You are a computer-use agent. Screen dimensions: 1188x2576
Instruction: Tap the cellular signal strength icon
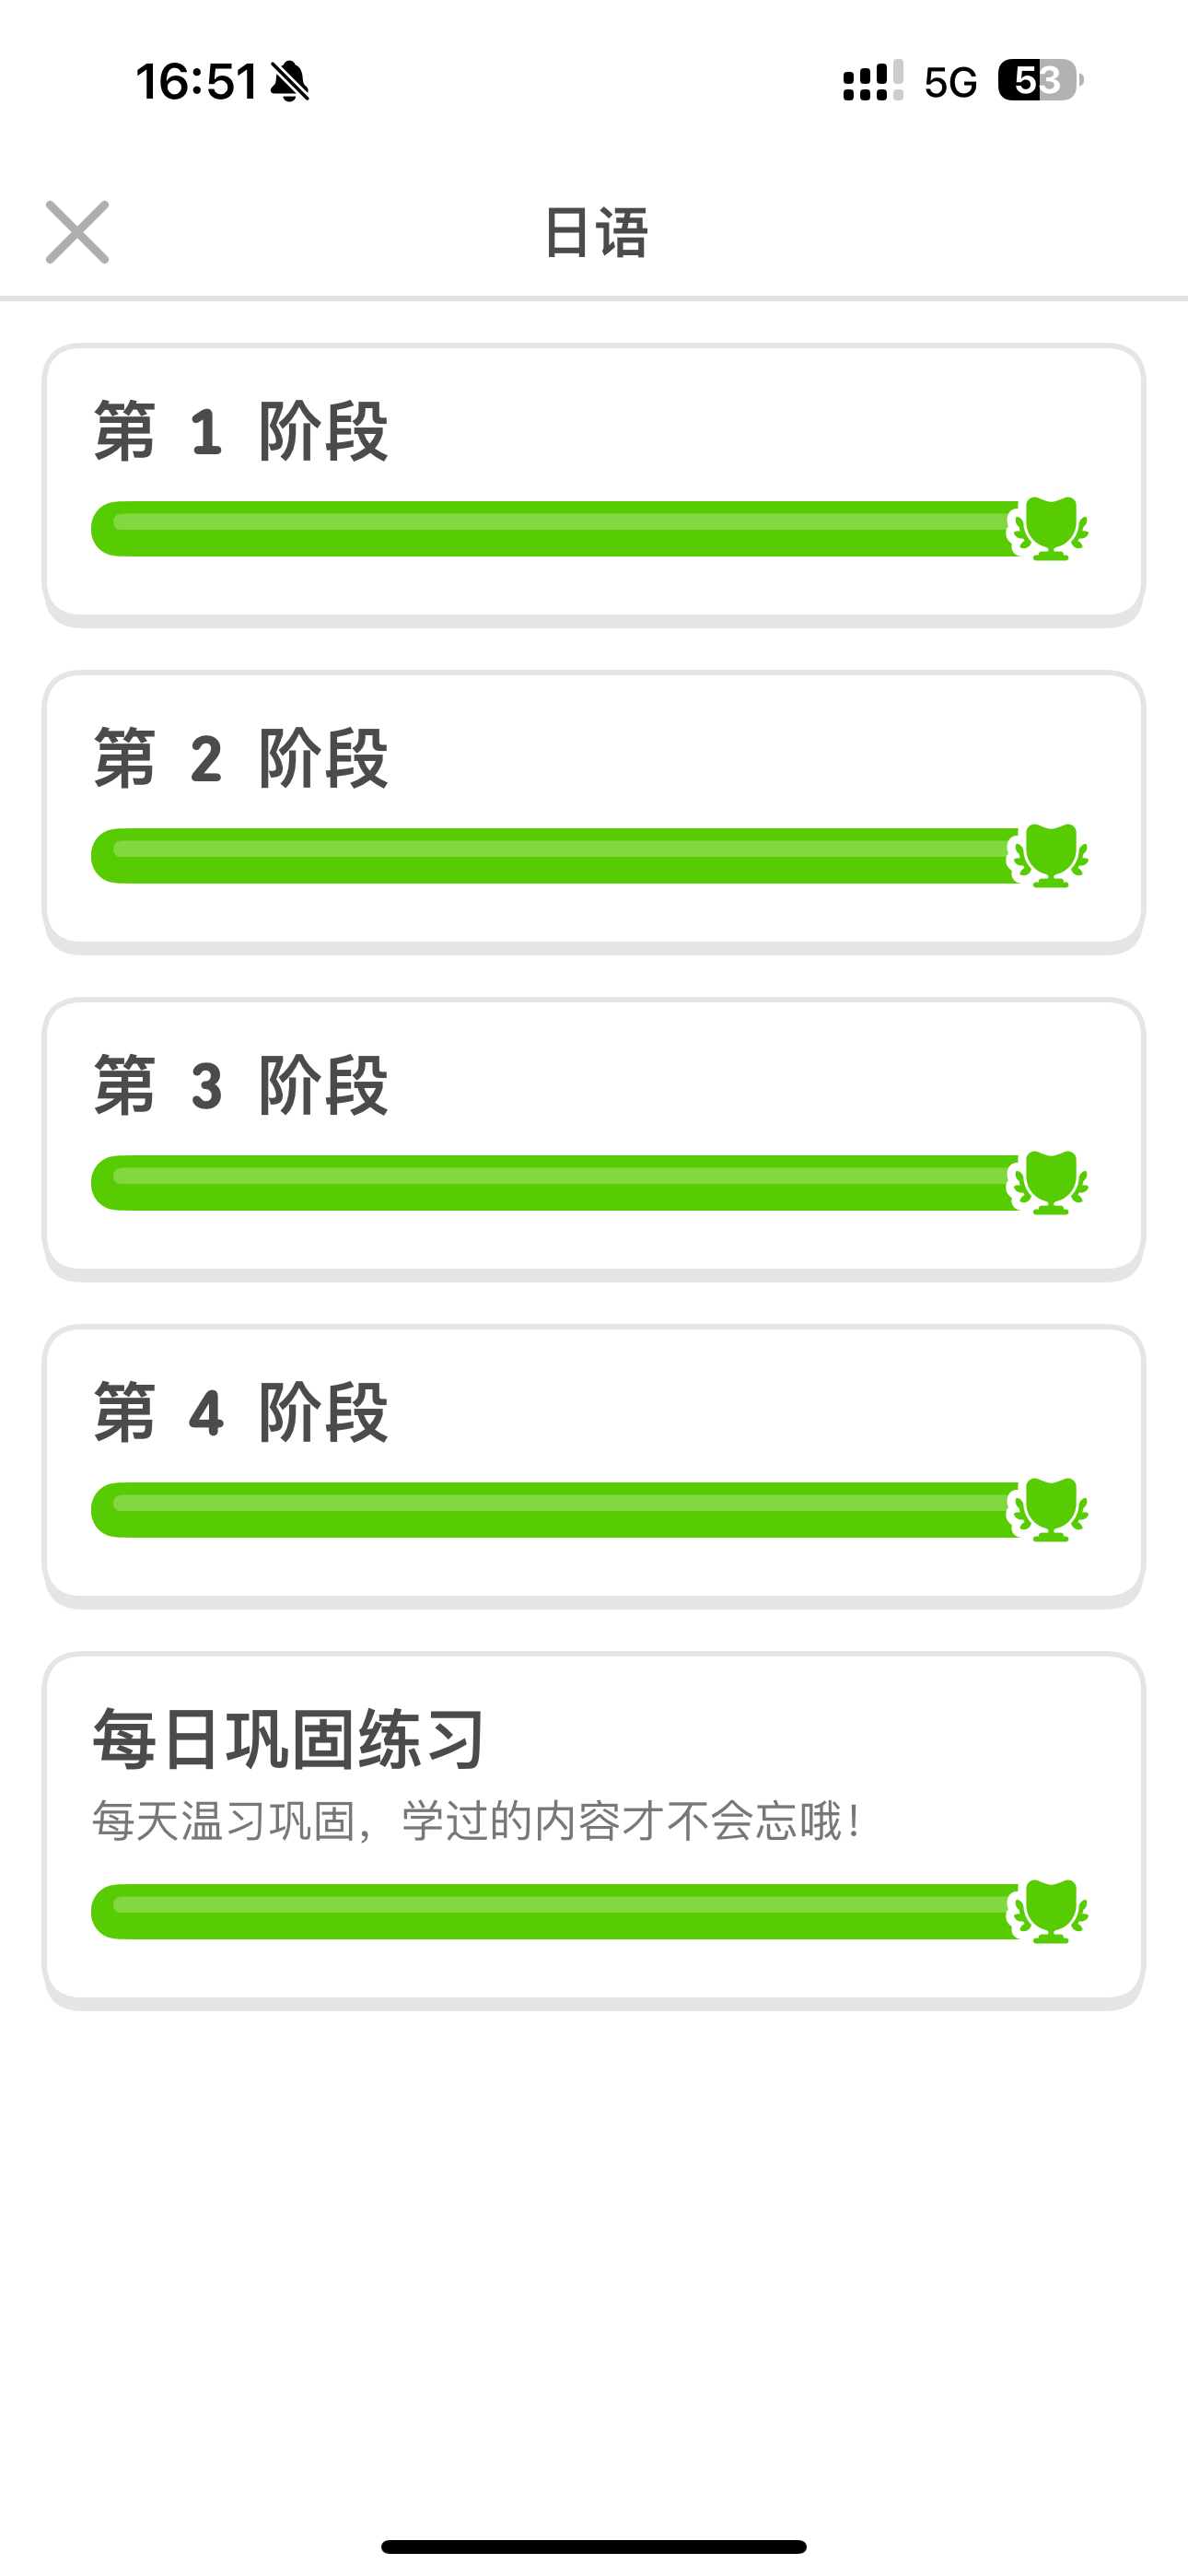pos(872,81)
